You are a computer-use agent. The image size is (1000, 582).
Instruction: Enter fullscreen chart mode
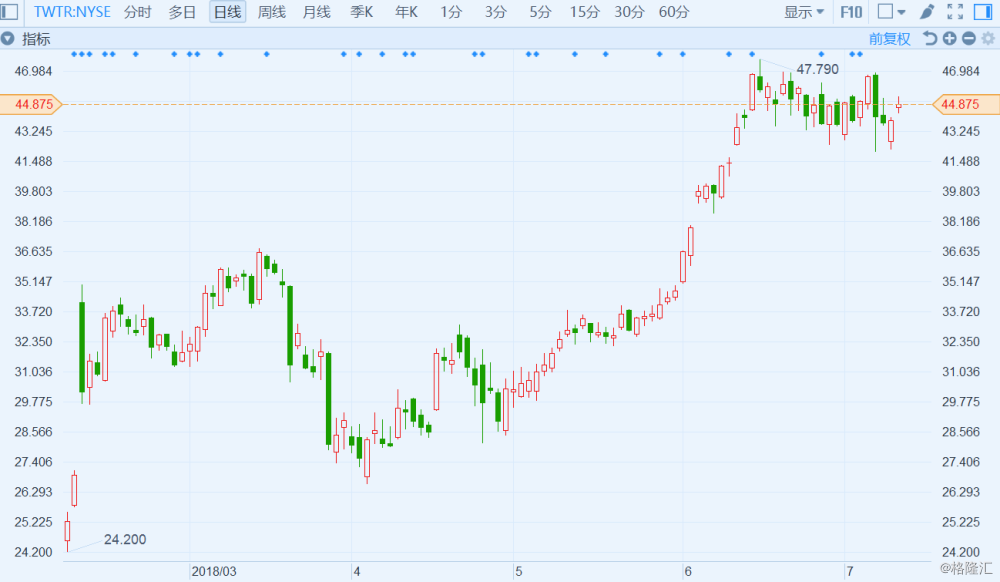pyautogui.click(x=955, y=11)
